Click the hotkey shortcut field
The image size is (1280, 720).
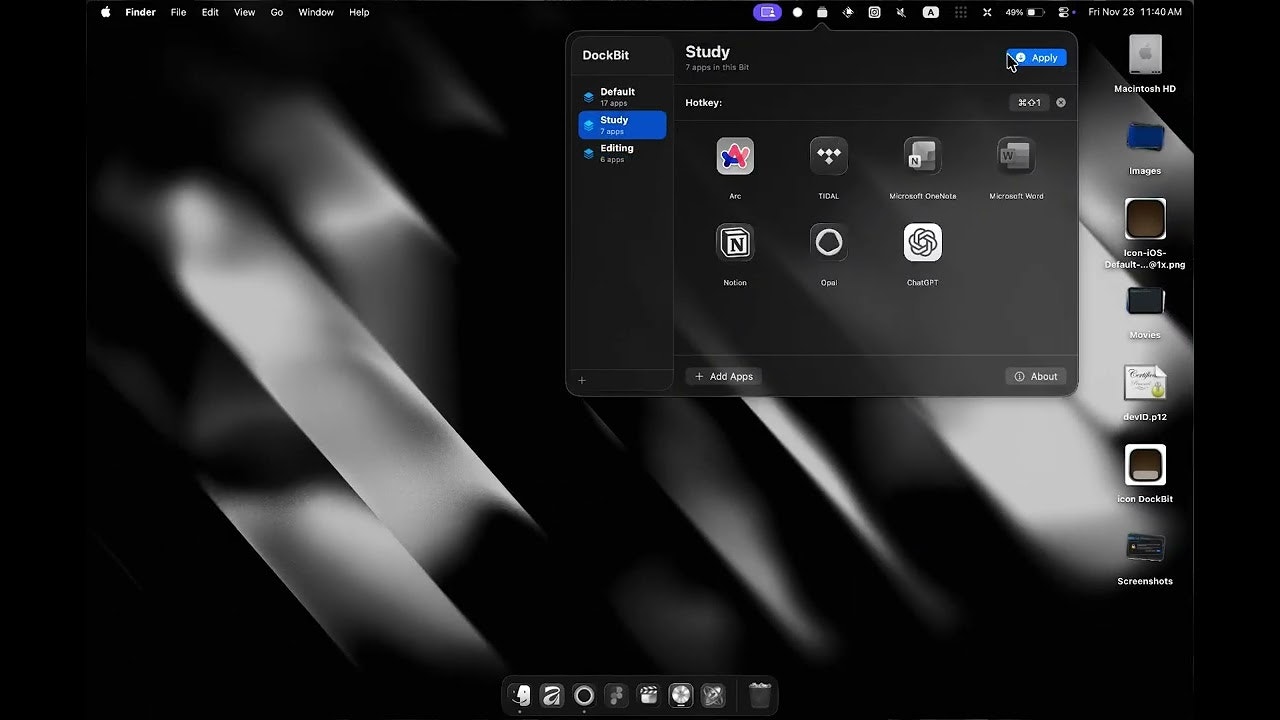pos(1029,102)
